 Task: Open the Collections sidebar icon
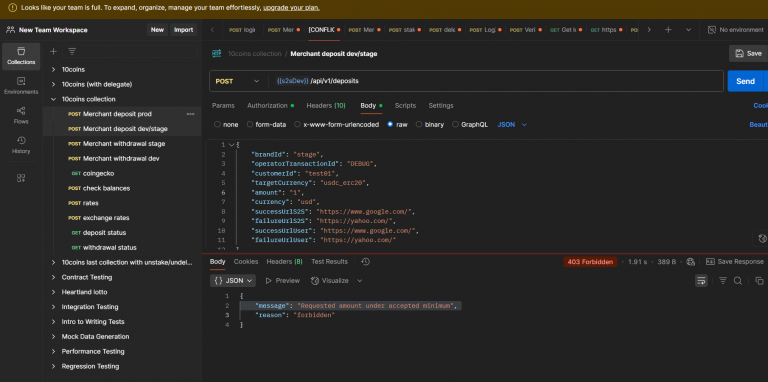pyautogui.click(x=21, y=56)
